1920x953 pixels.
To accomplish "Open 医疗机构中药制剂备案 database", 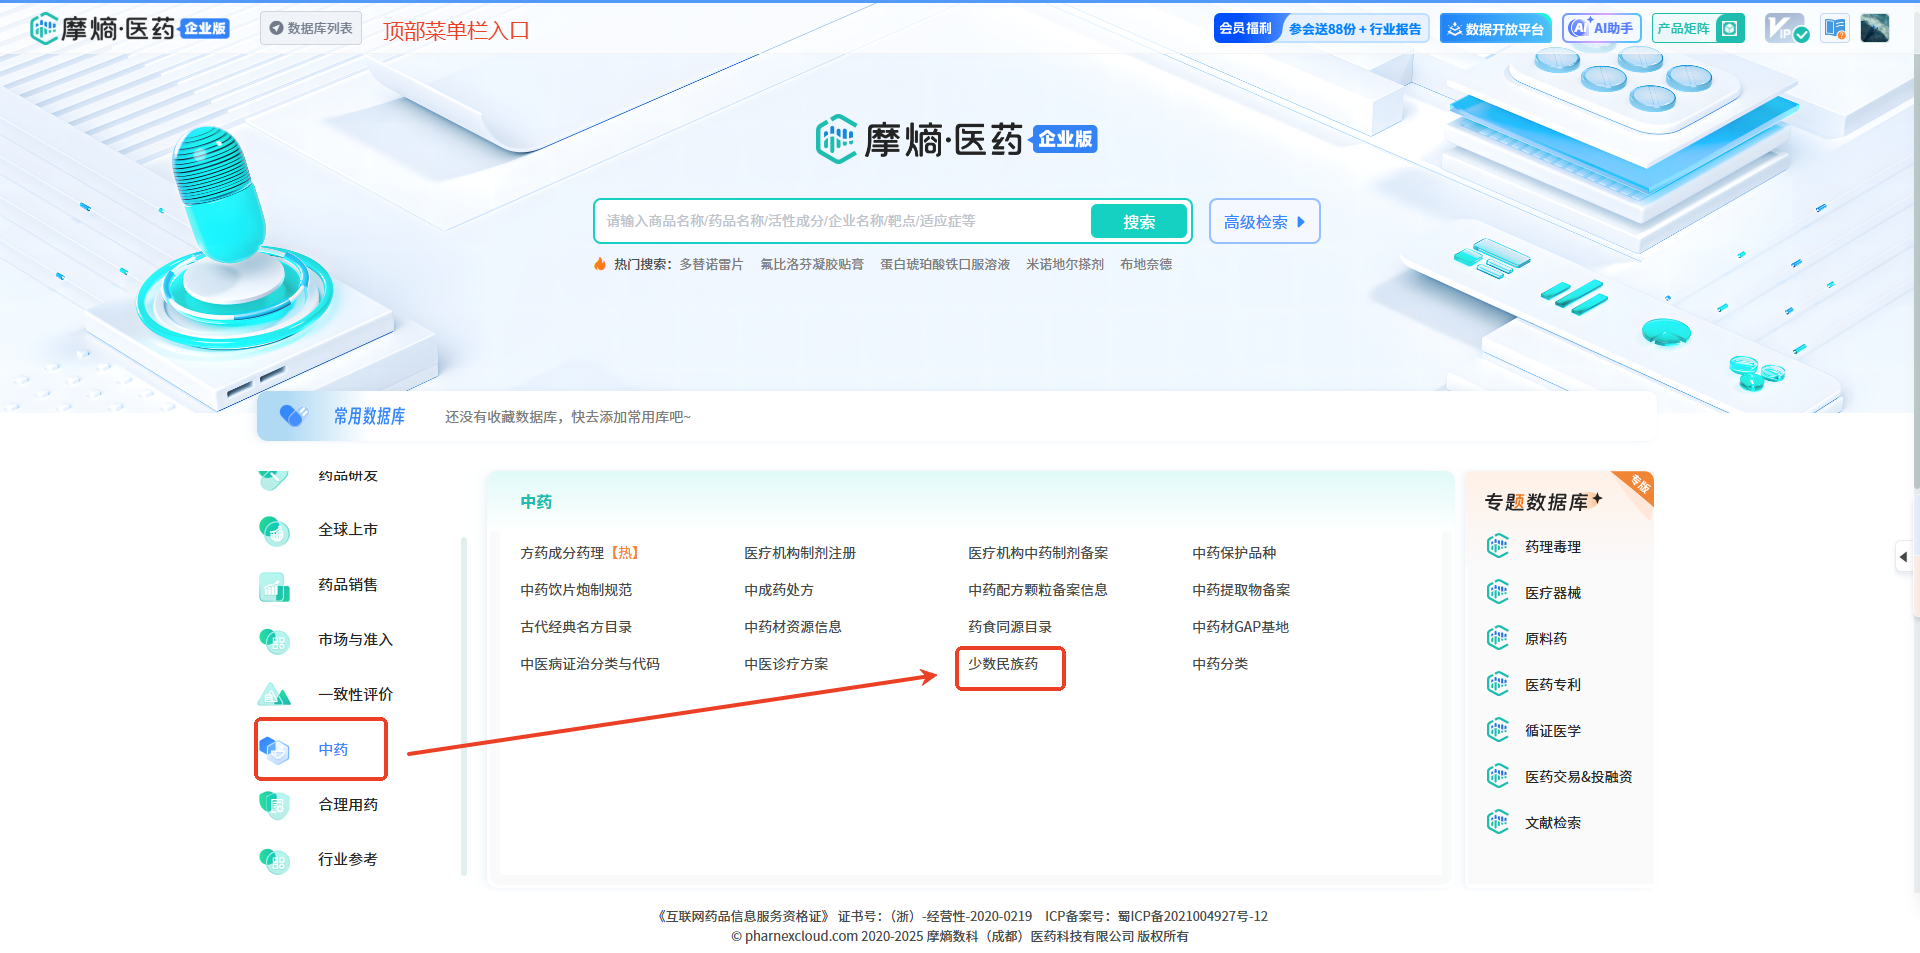I will [1038, 553].
